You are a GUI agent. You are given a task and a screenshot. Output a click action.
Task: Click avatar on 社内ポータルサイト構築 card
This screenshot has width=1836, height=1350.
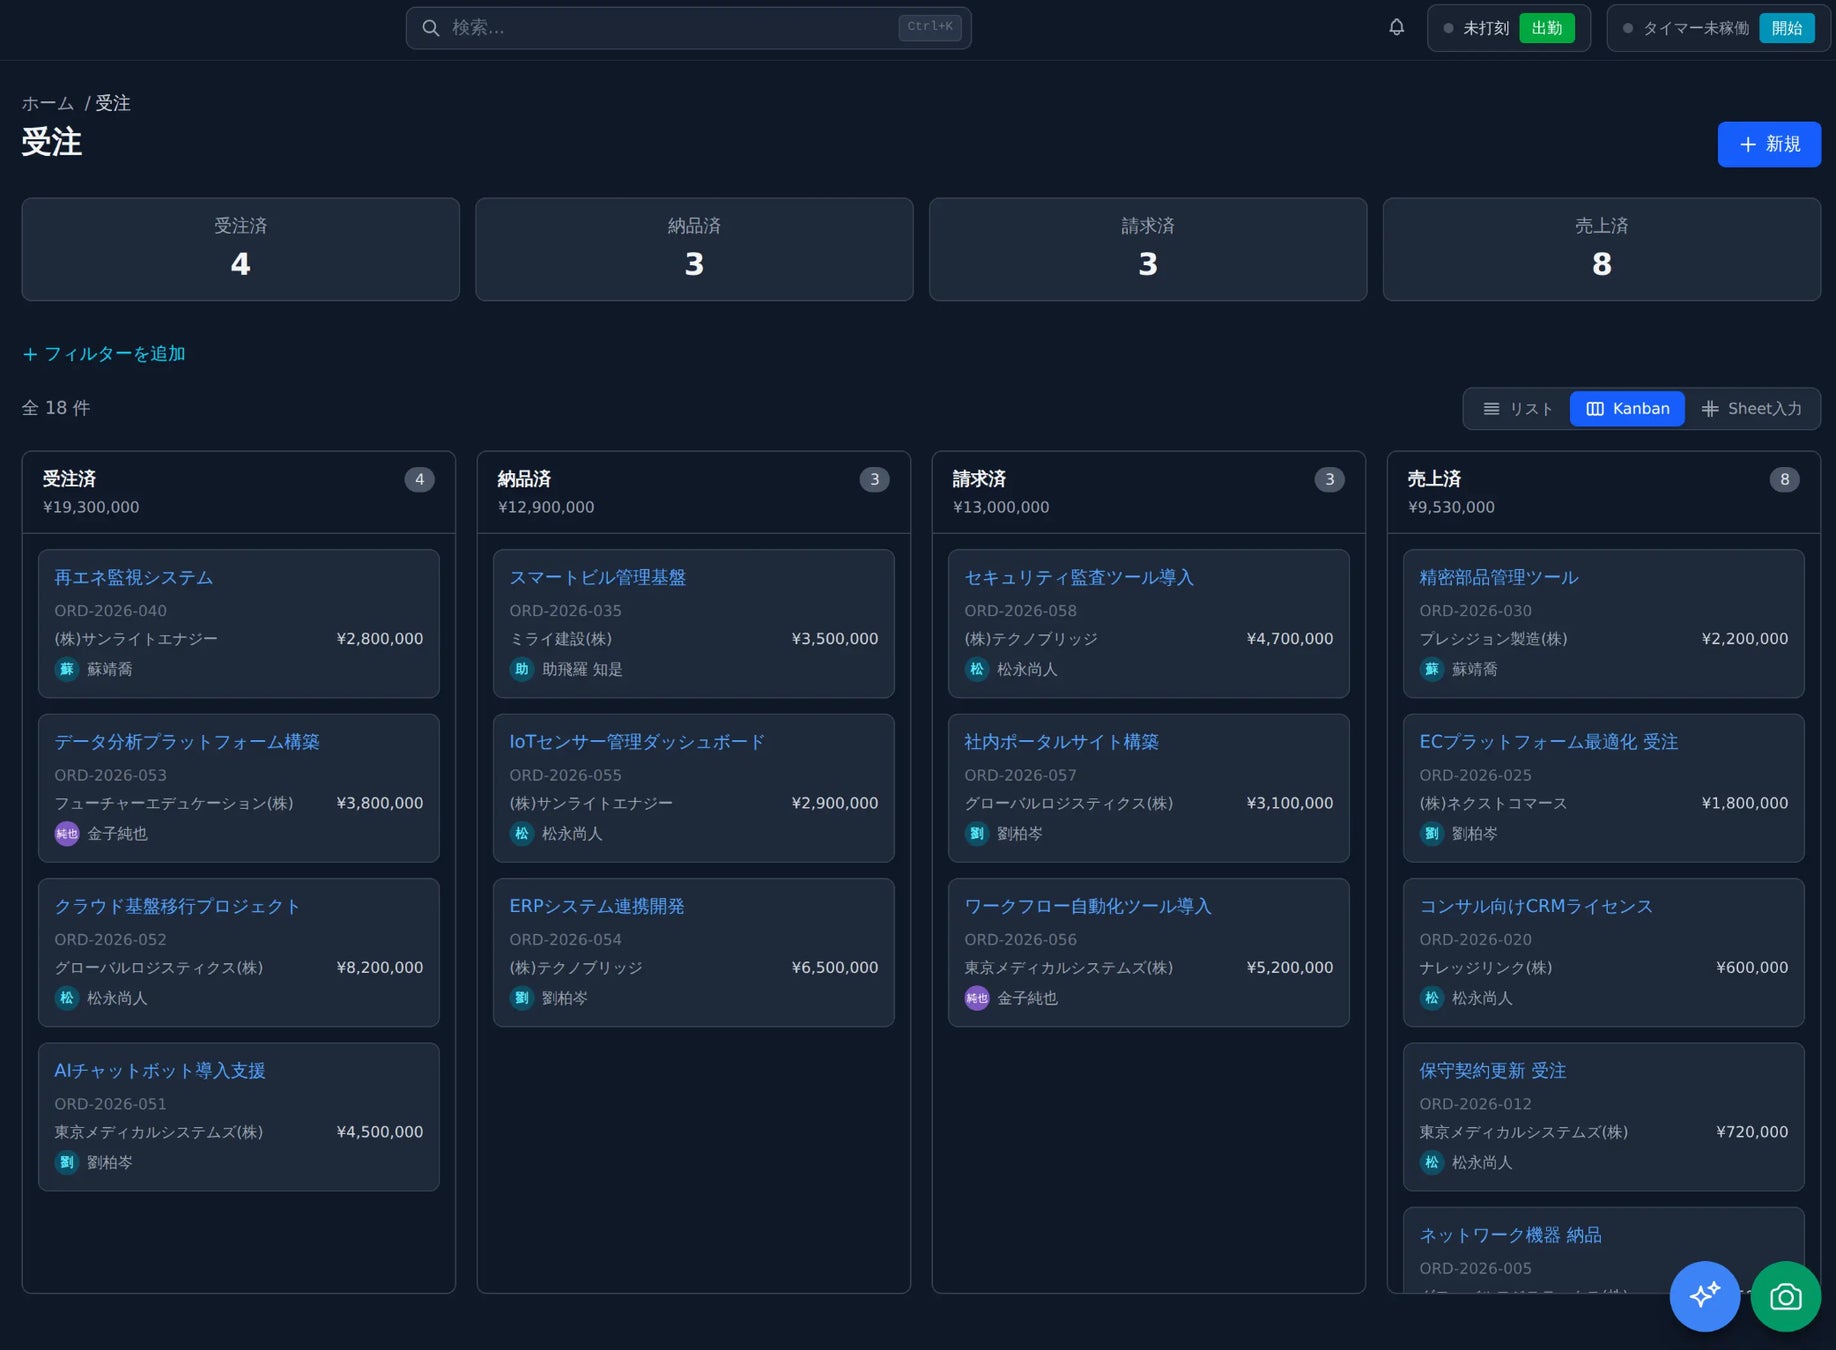coord(977,833)
